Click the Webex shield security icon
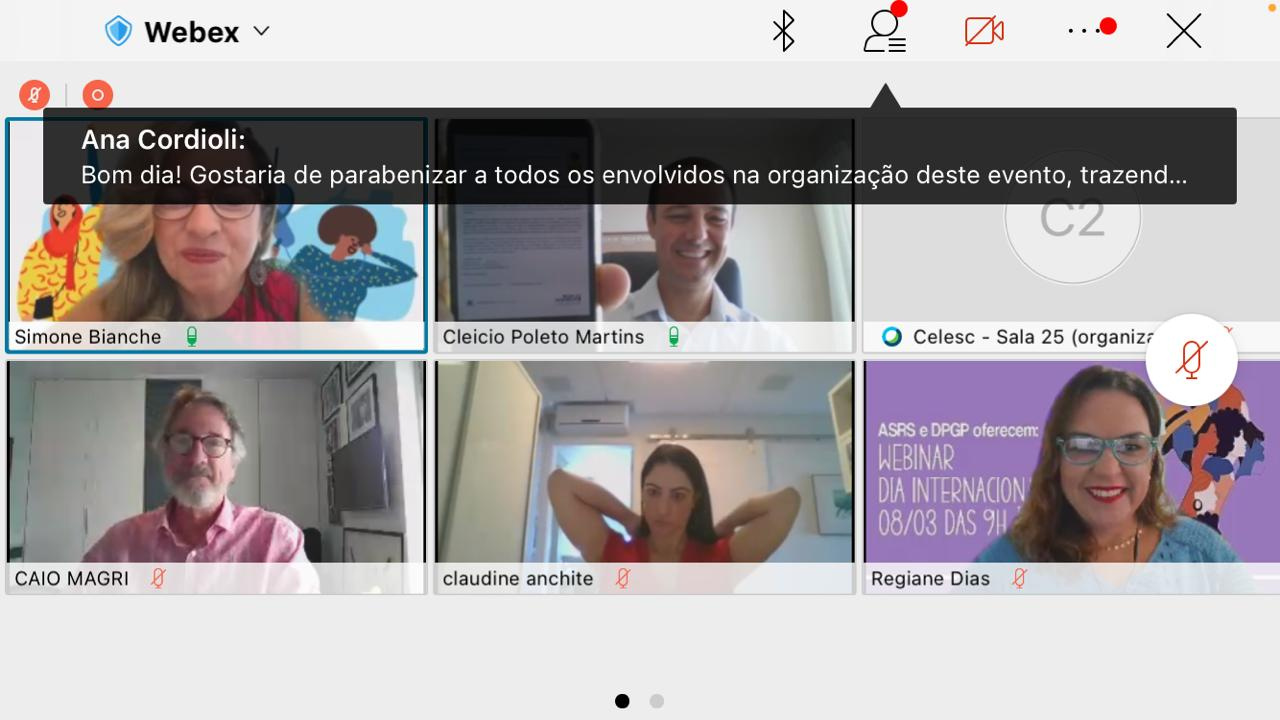The height and width of the screenshot is (720, 1280). 118,32
